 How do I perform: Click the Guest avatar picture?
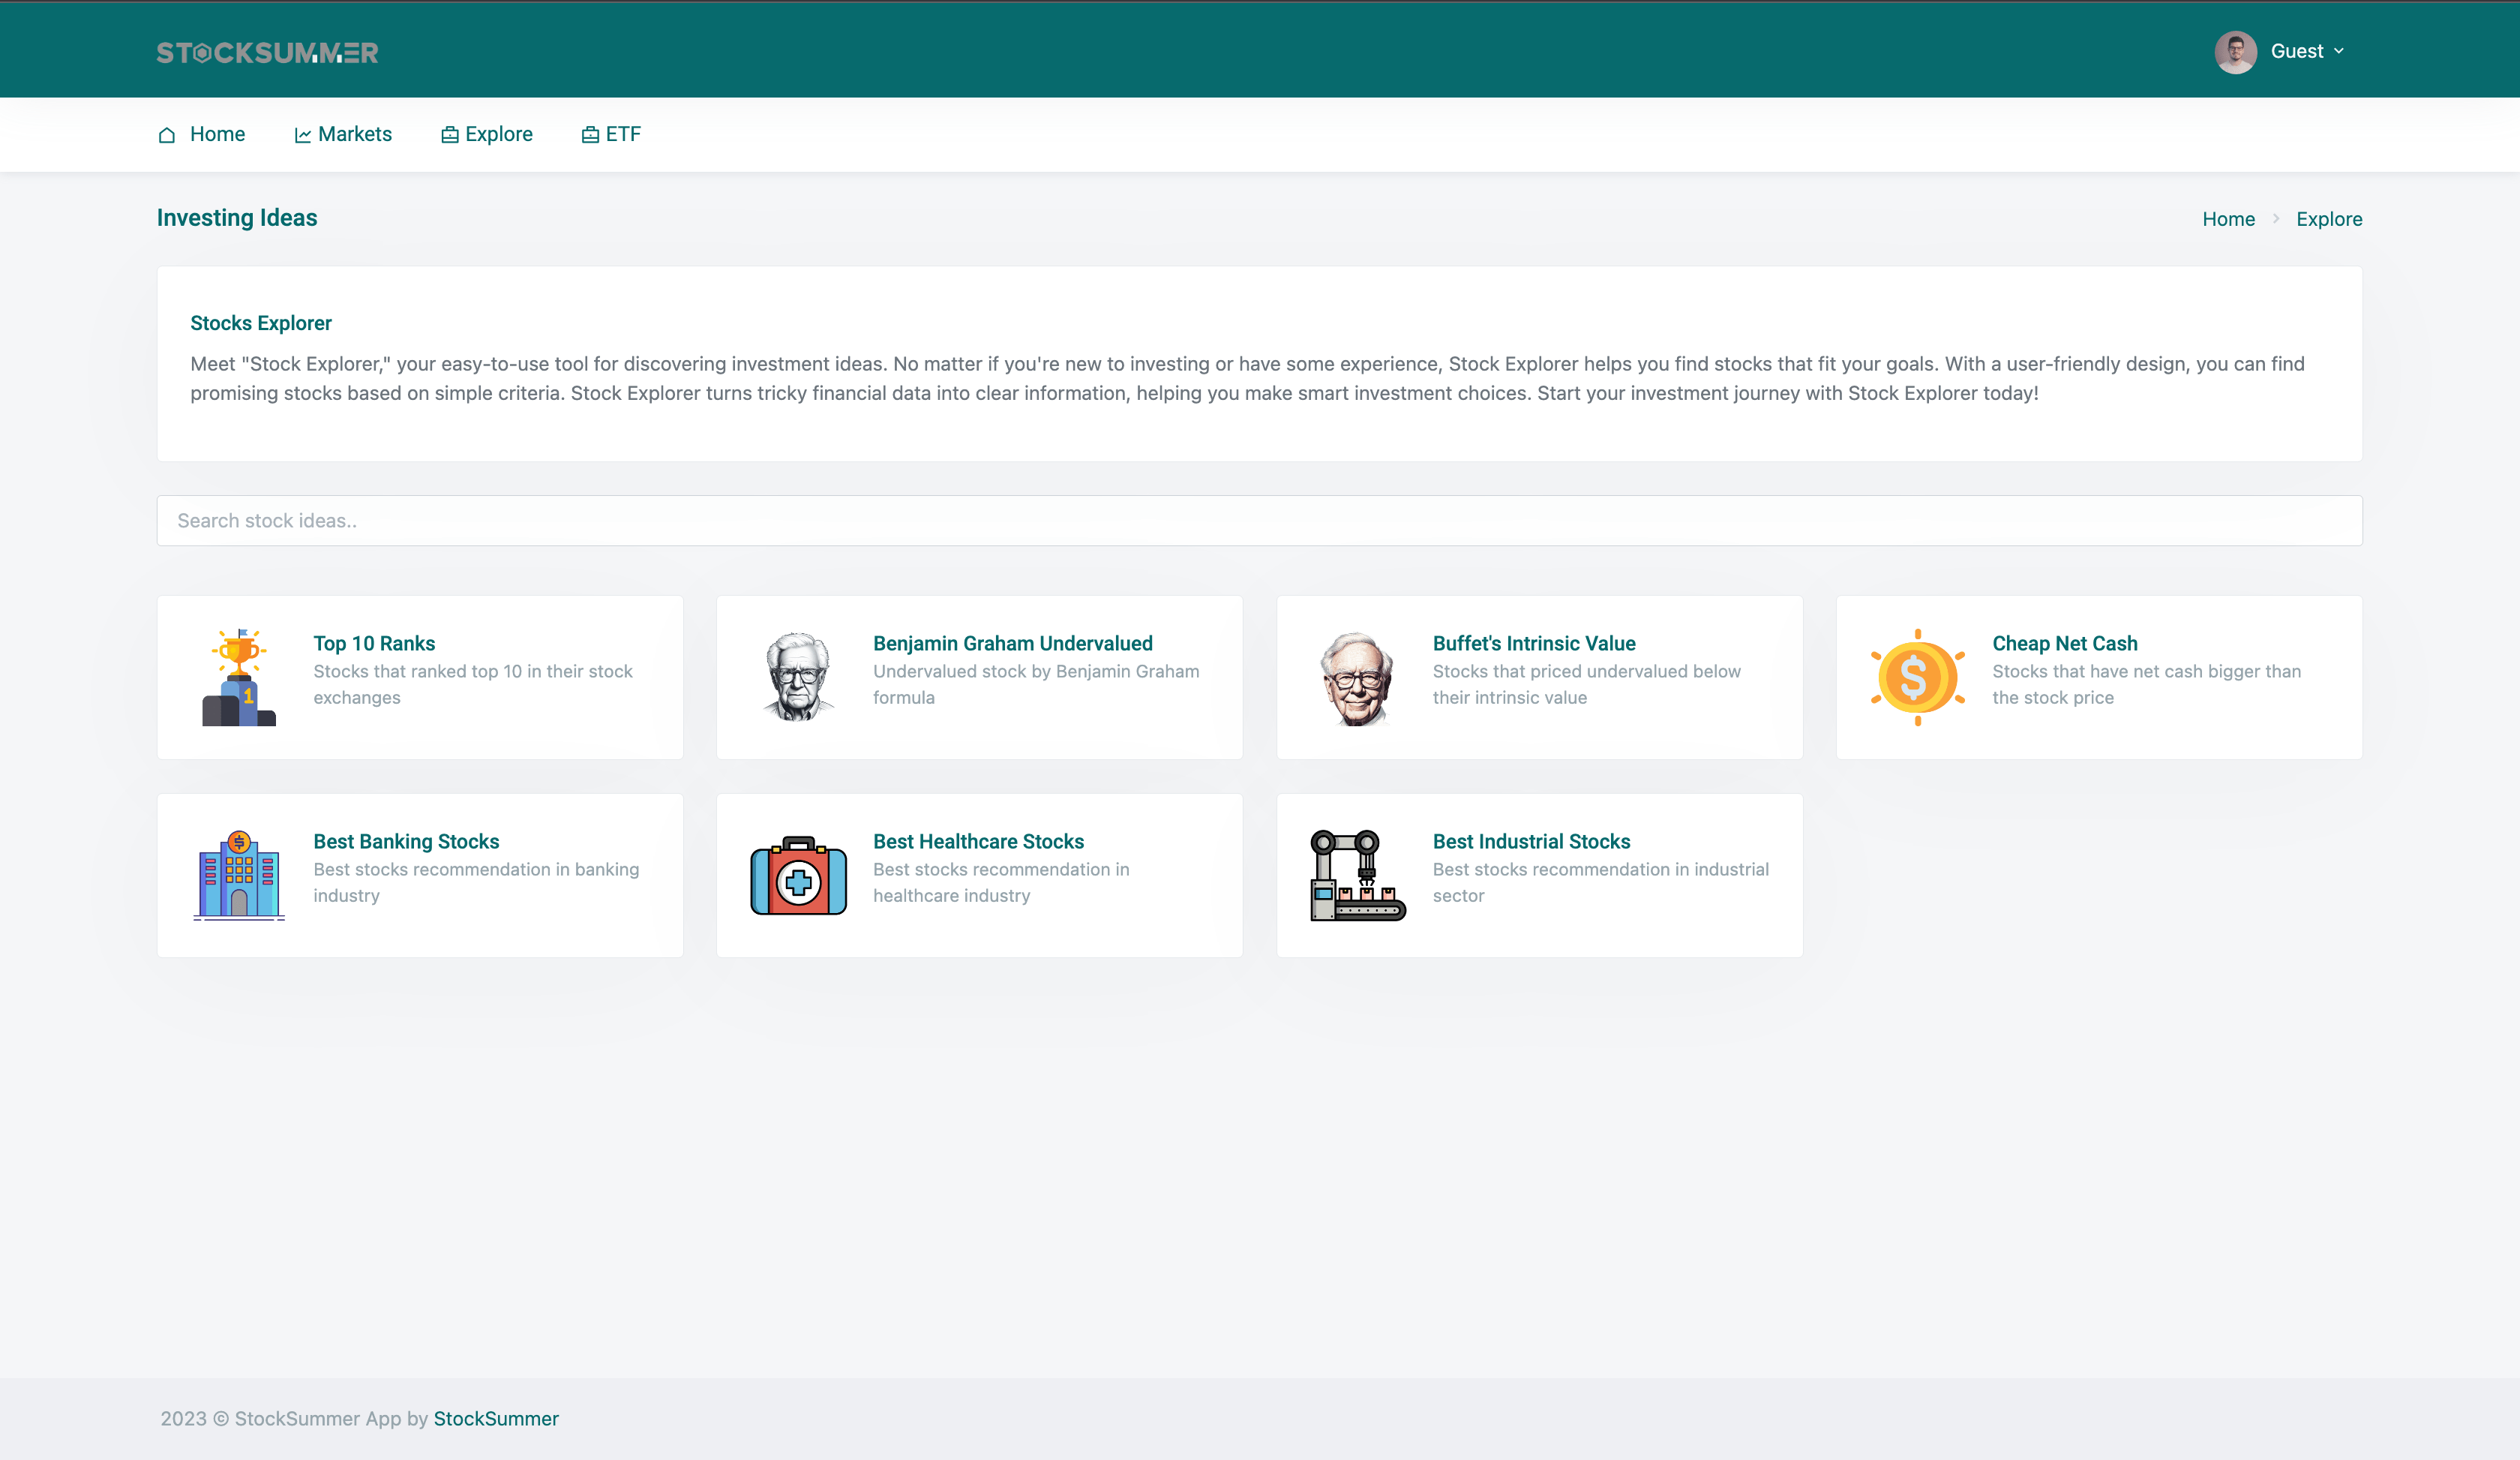pyautogui.click(x=2236, y=51)
